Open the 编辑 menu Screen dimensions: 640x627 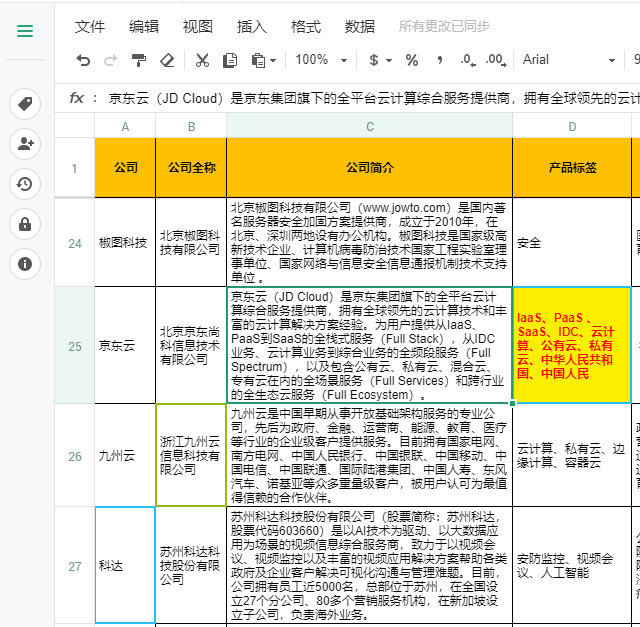click(x=144, y=27)
